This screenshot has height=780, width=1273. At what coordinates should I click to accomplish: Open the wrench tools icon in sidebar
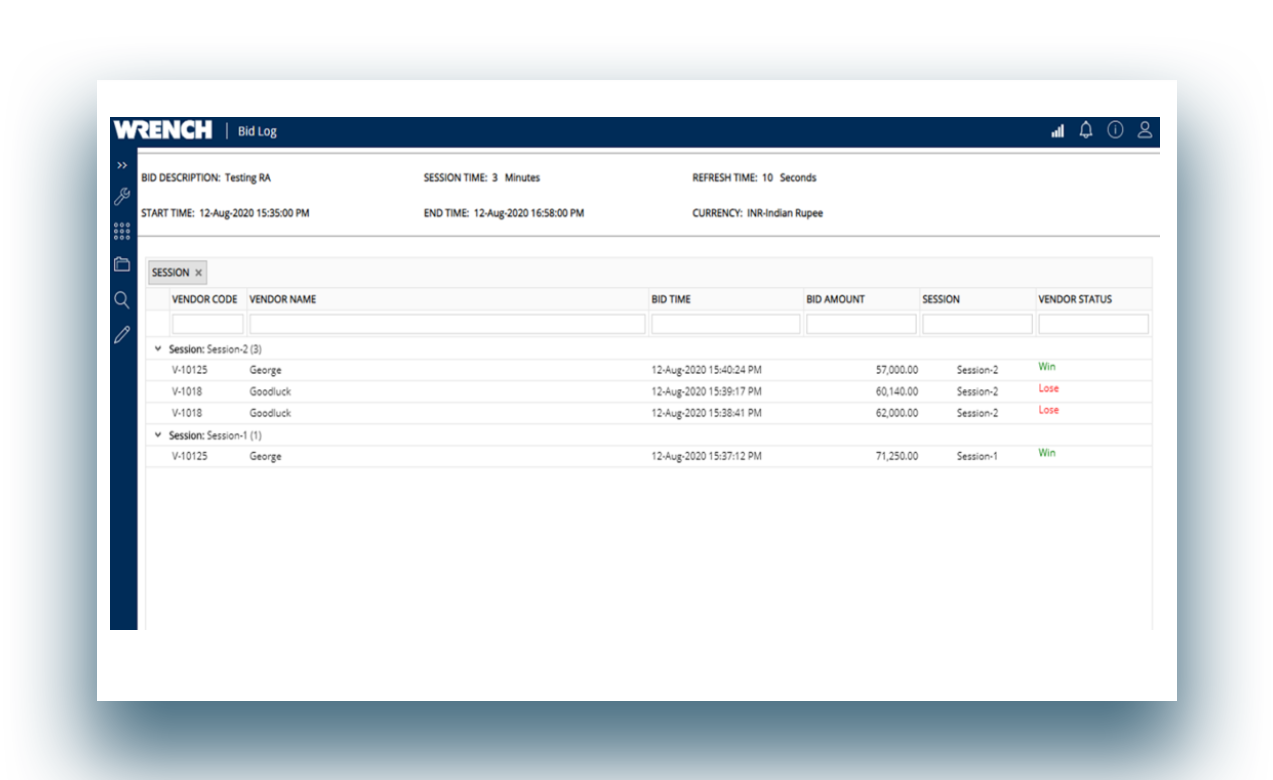tap(122, 196)
